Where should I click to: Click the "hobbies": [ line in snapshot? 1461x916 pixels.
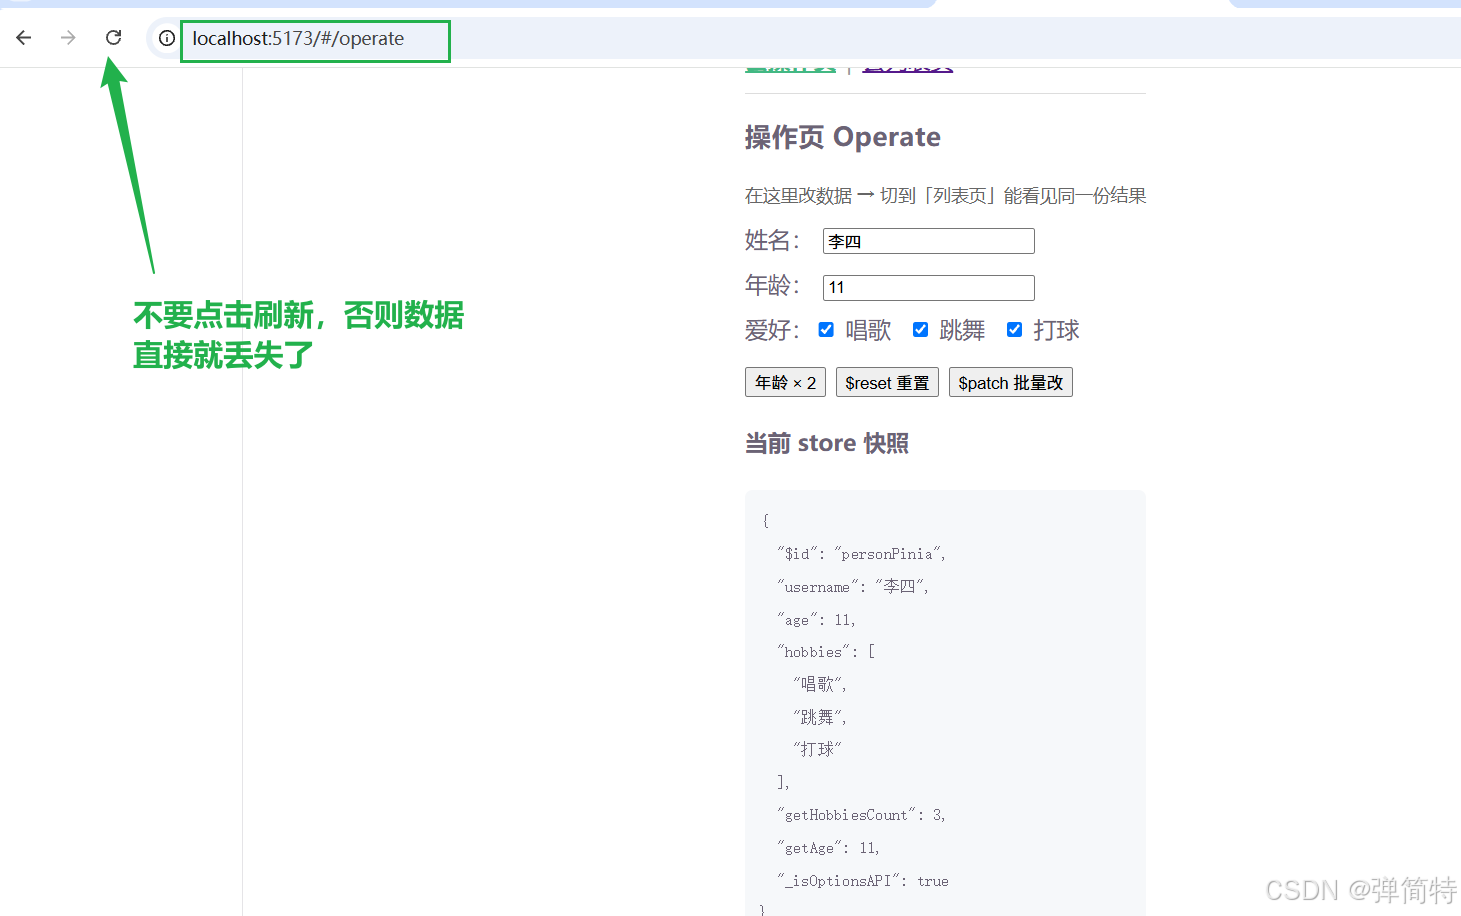826,652
